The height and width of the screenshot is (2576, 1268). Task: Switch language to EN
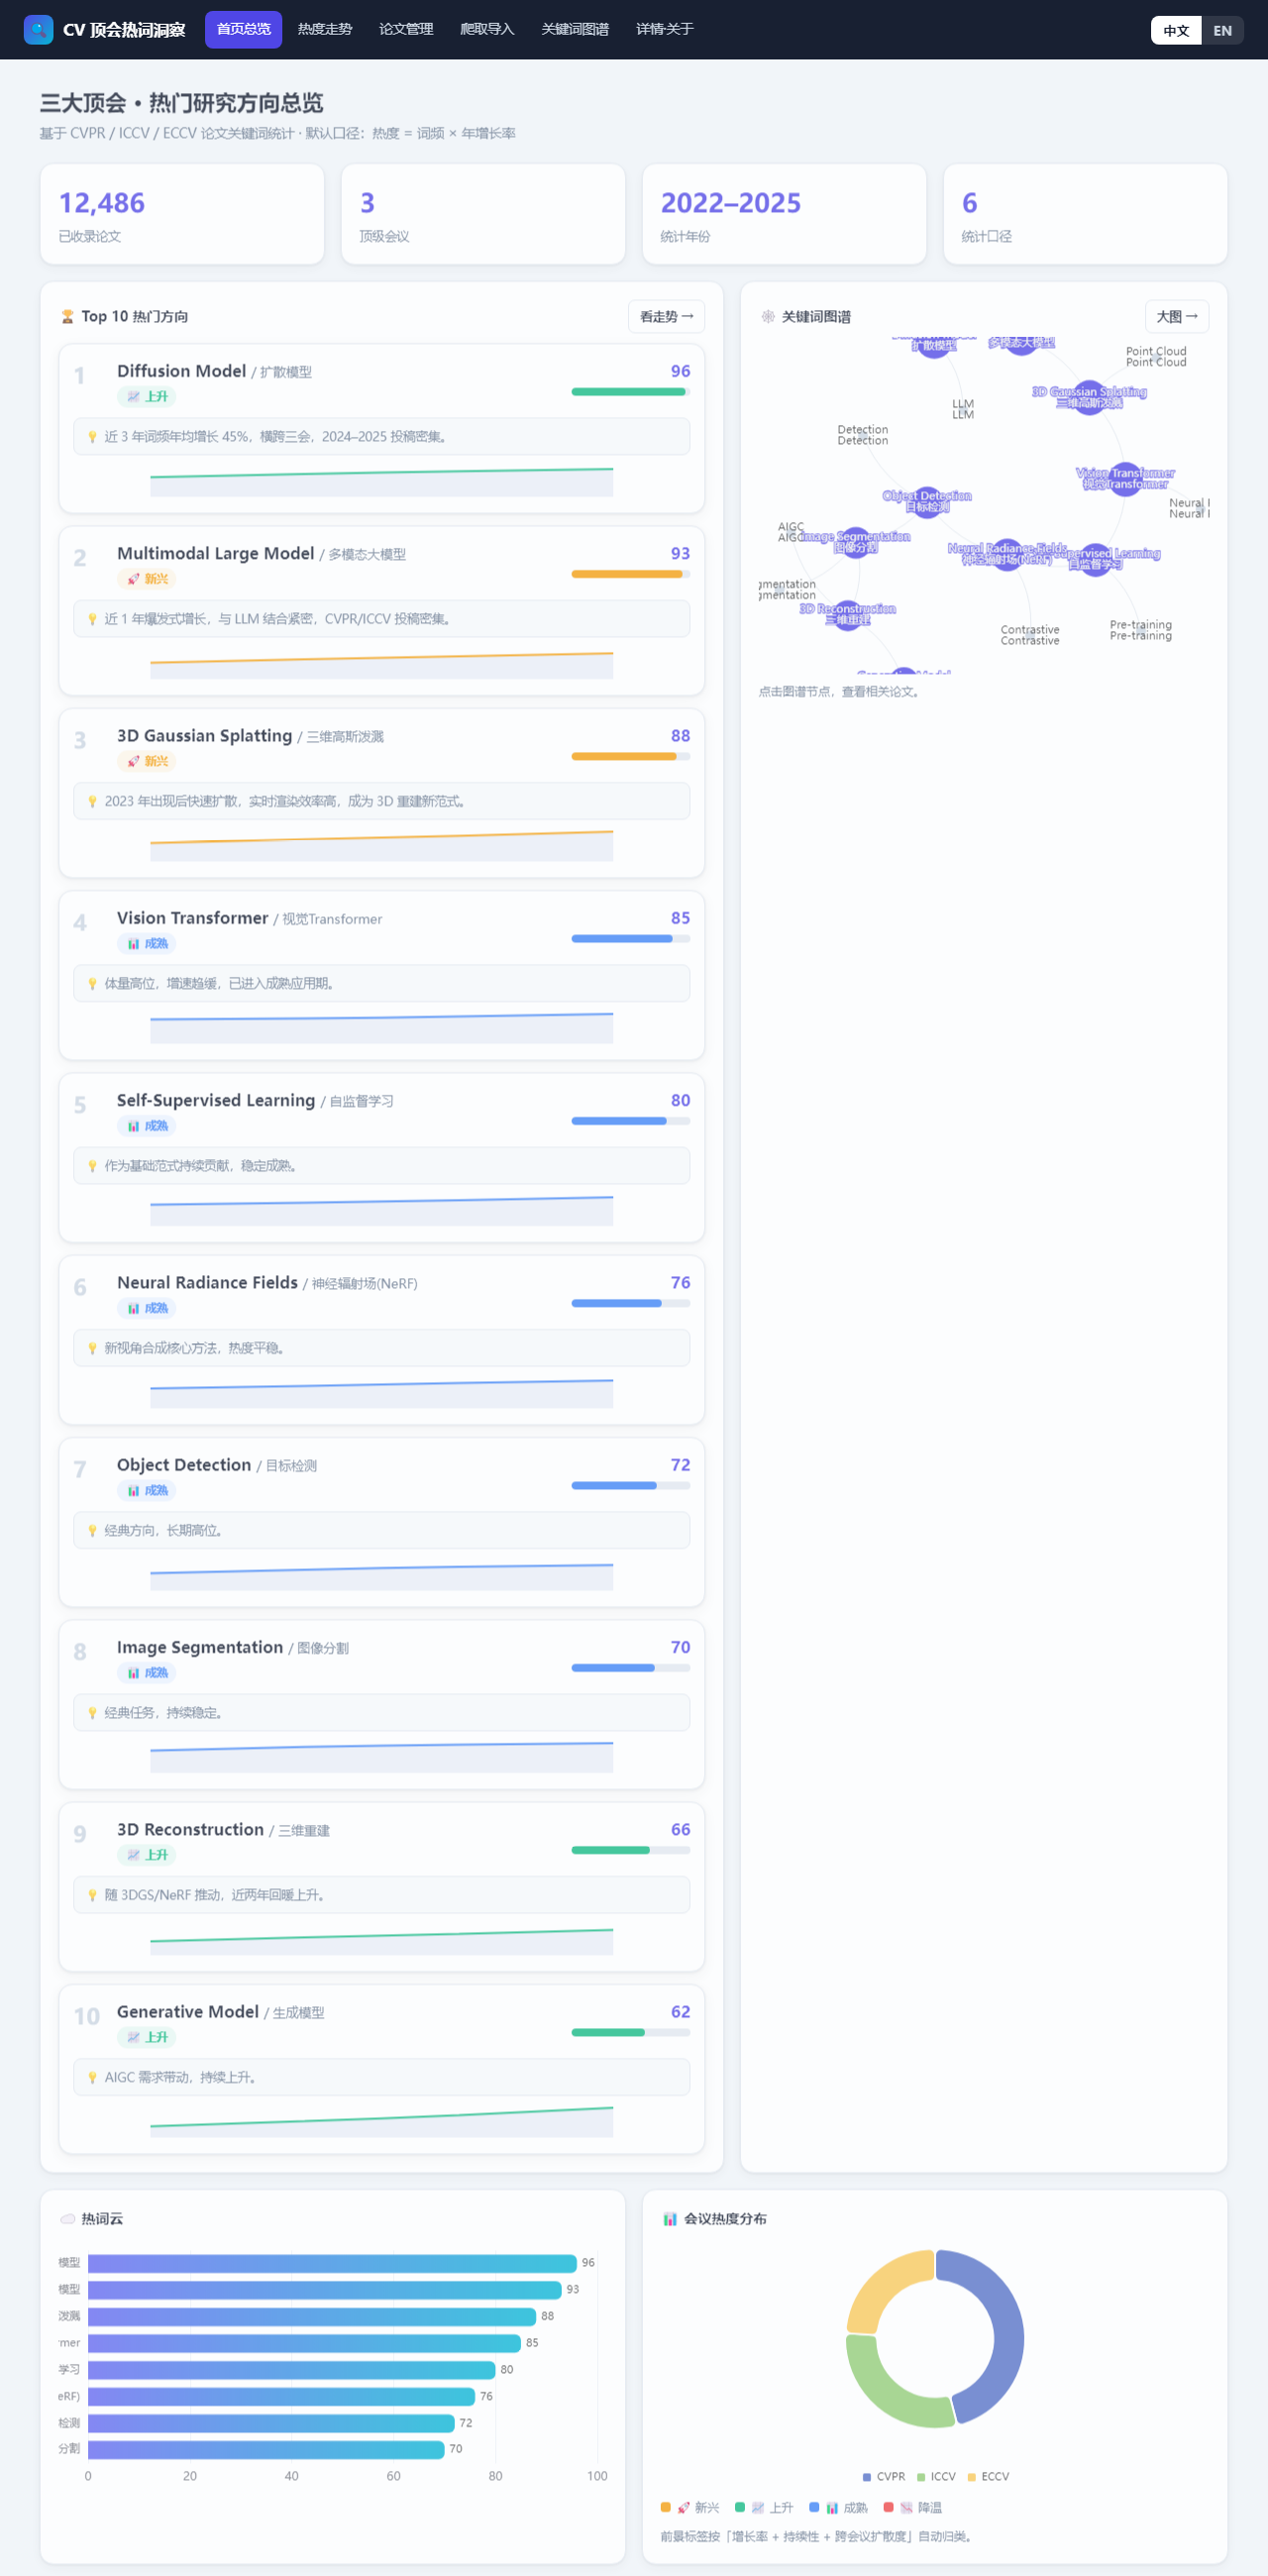1222,30
